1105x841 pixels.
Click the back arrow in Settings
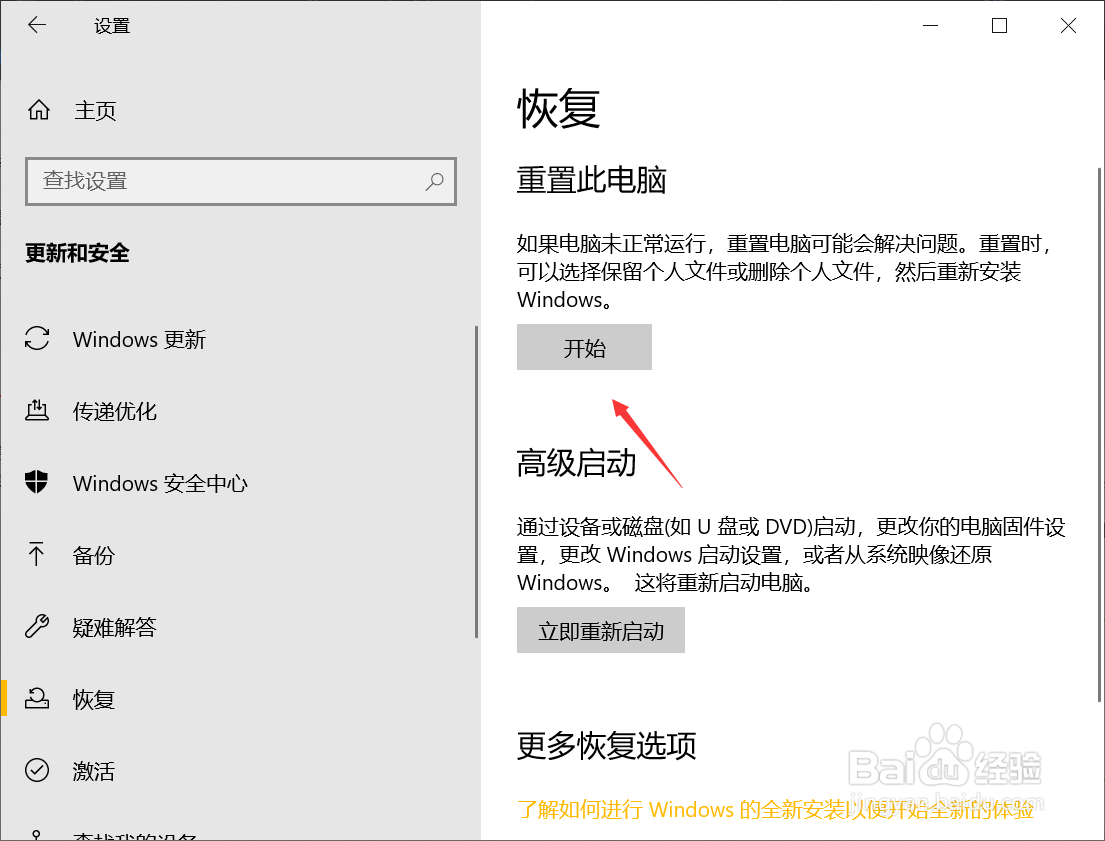pyautogui.click(x=36, y=25)
